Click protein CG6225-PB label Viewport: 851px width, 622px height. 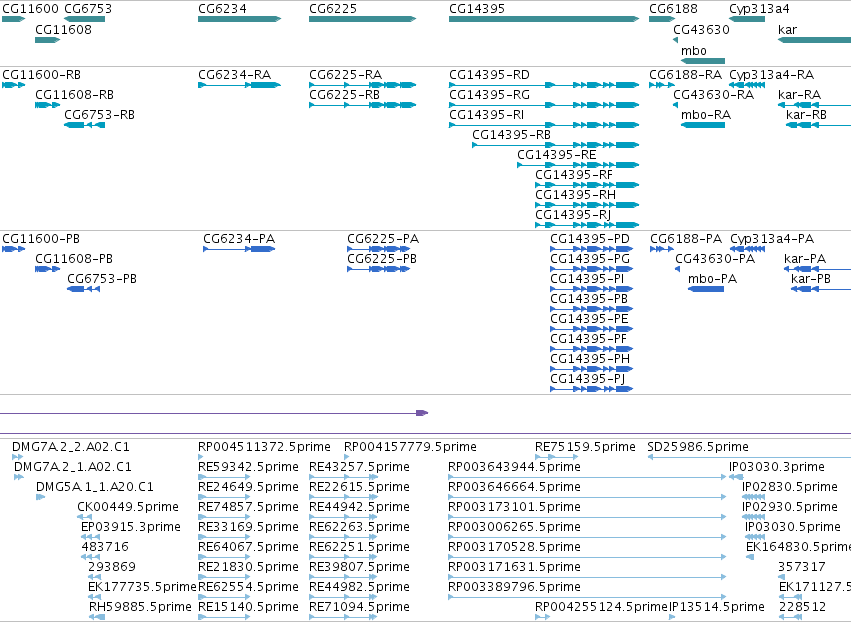coord(382,259)
